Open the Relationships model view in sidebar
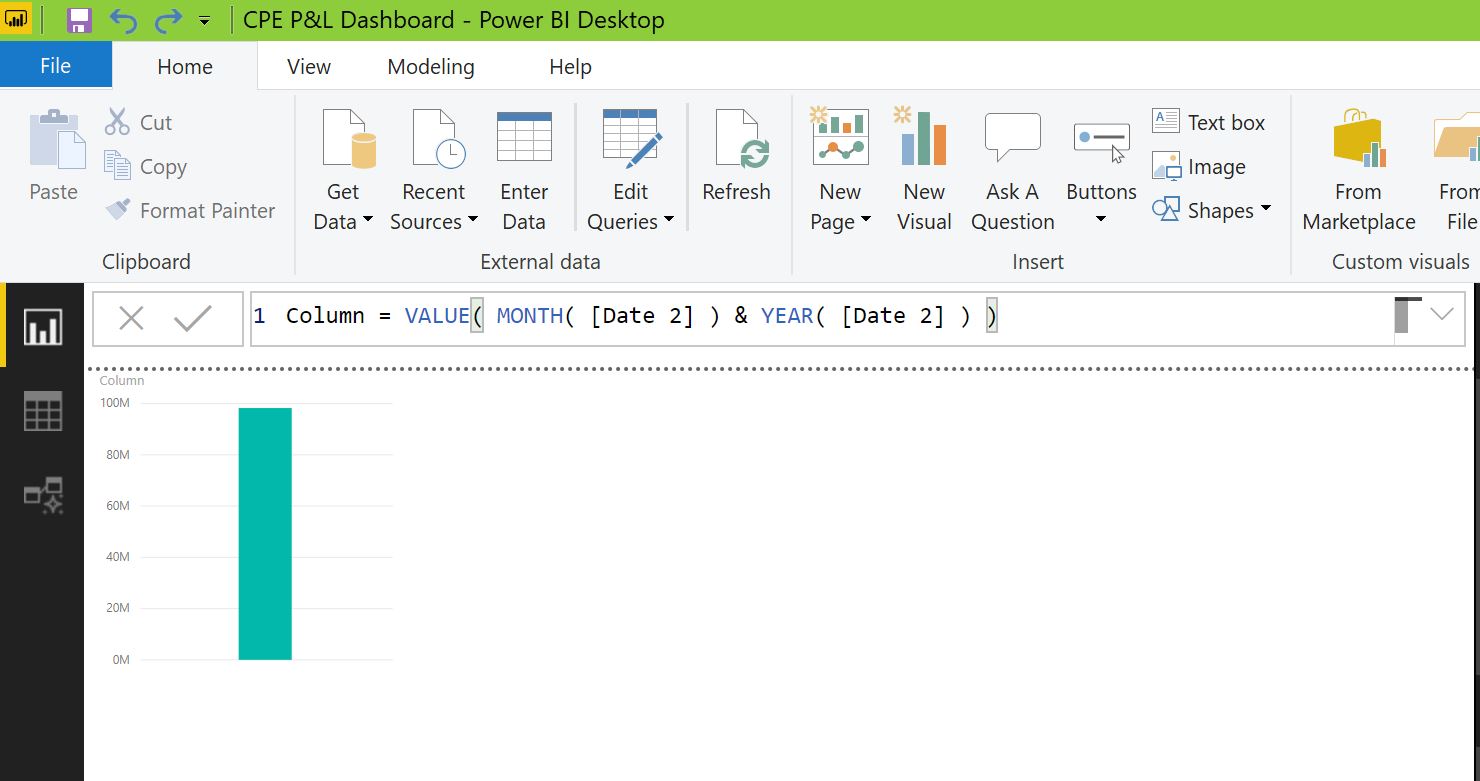 coord(43,495)
